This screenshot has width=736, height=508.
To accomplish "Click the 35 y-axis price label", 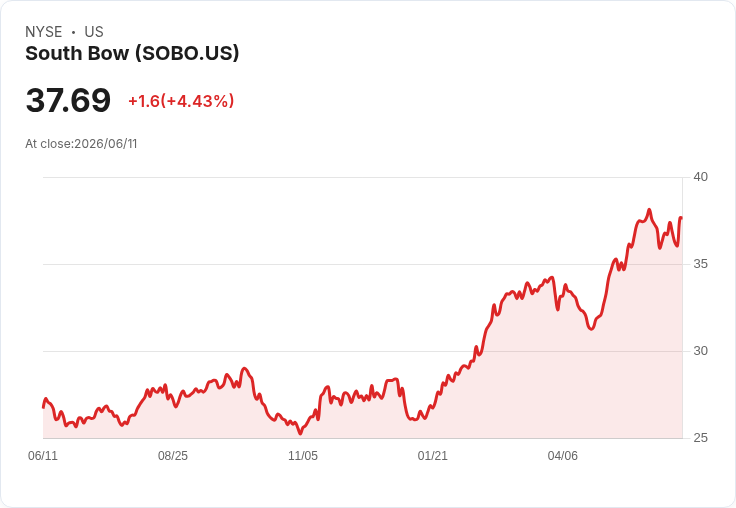I will [700, 264].
